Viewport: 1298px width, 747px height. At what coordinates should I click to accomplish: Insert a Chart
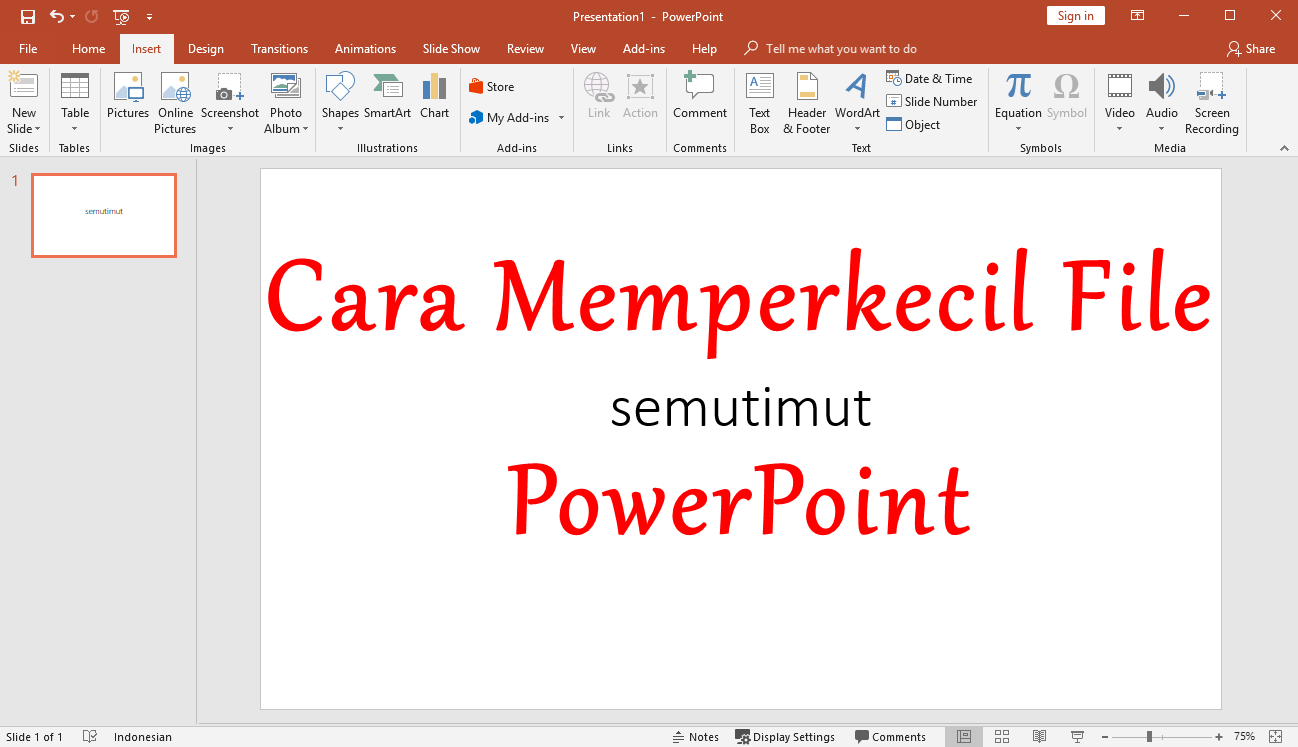[434, 97]
